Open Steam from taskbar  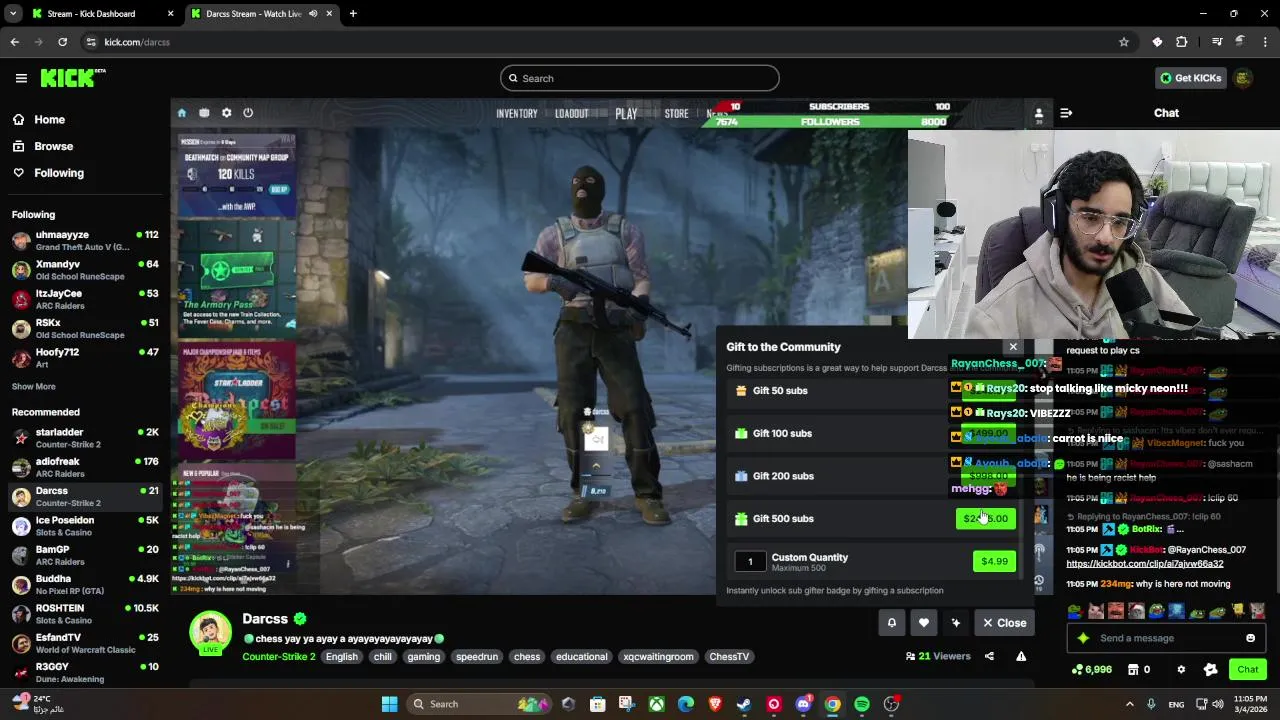tap(744, 704)
